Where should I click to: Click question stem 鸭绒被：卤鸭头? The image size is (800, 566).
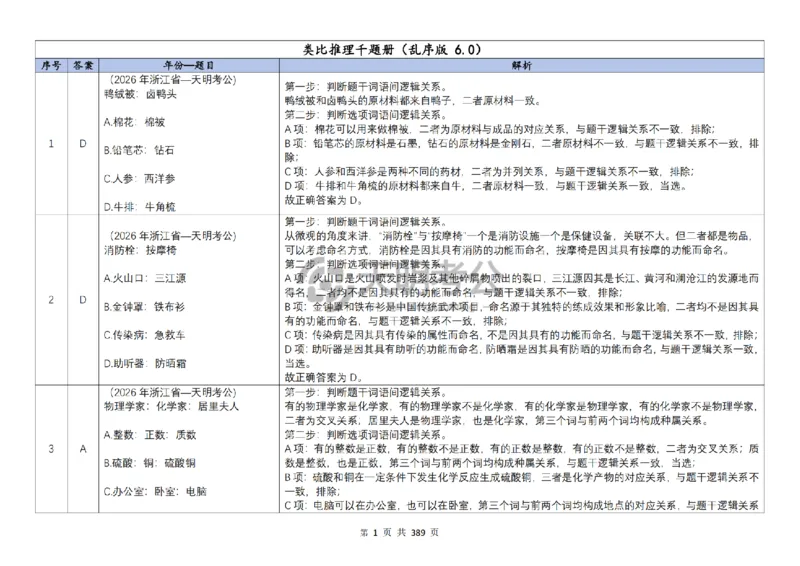click(140, 94)
